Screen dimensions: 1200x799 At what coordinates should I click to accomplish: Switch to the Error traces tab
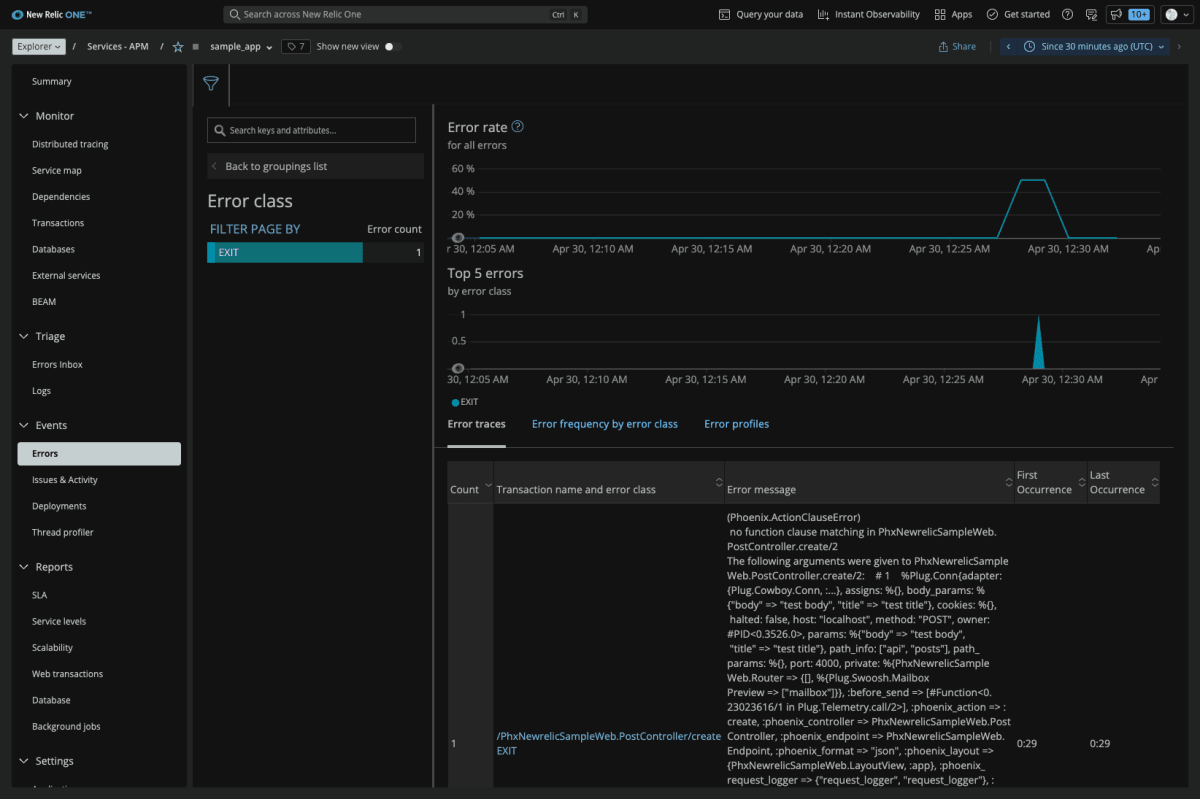coord(476,424)
